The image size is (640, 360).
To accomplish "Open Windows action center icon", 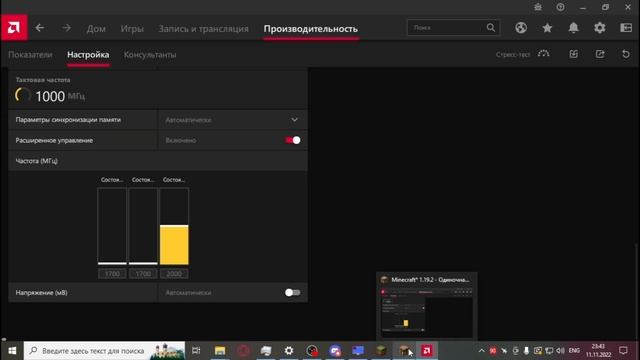I will (x=623, y=351).
